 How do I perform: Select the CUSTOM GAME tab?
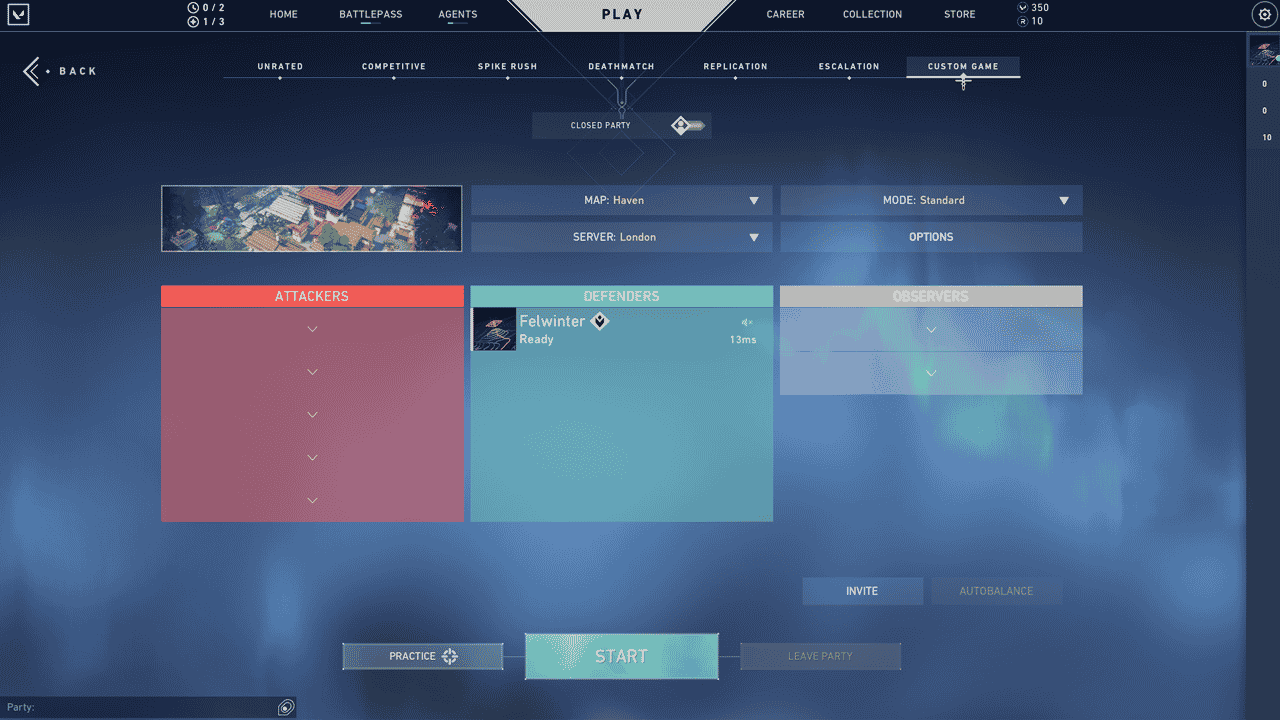(963, 67)
